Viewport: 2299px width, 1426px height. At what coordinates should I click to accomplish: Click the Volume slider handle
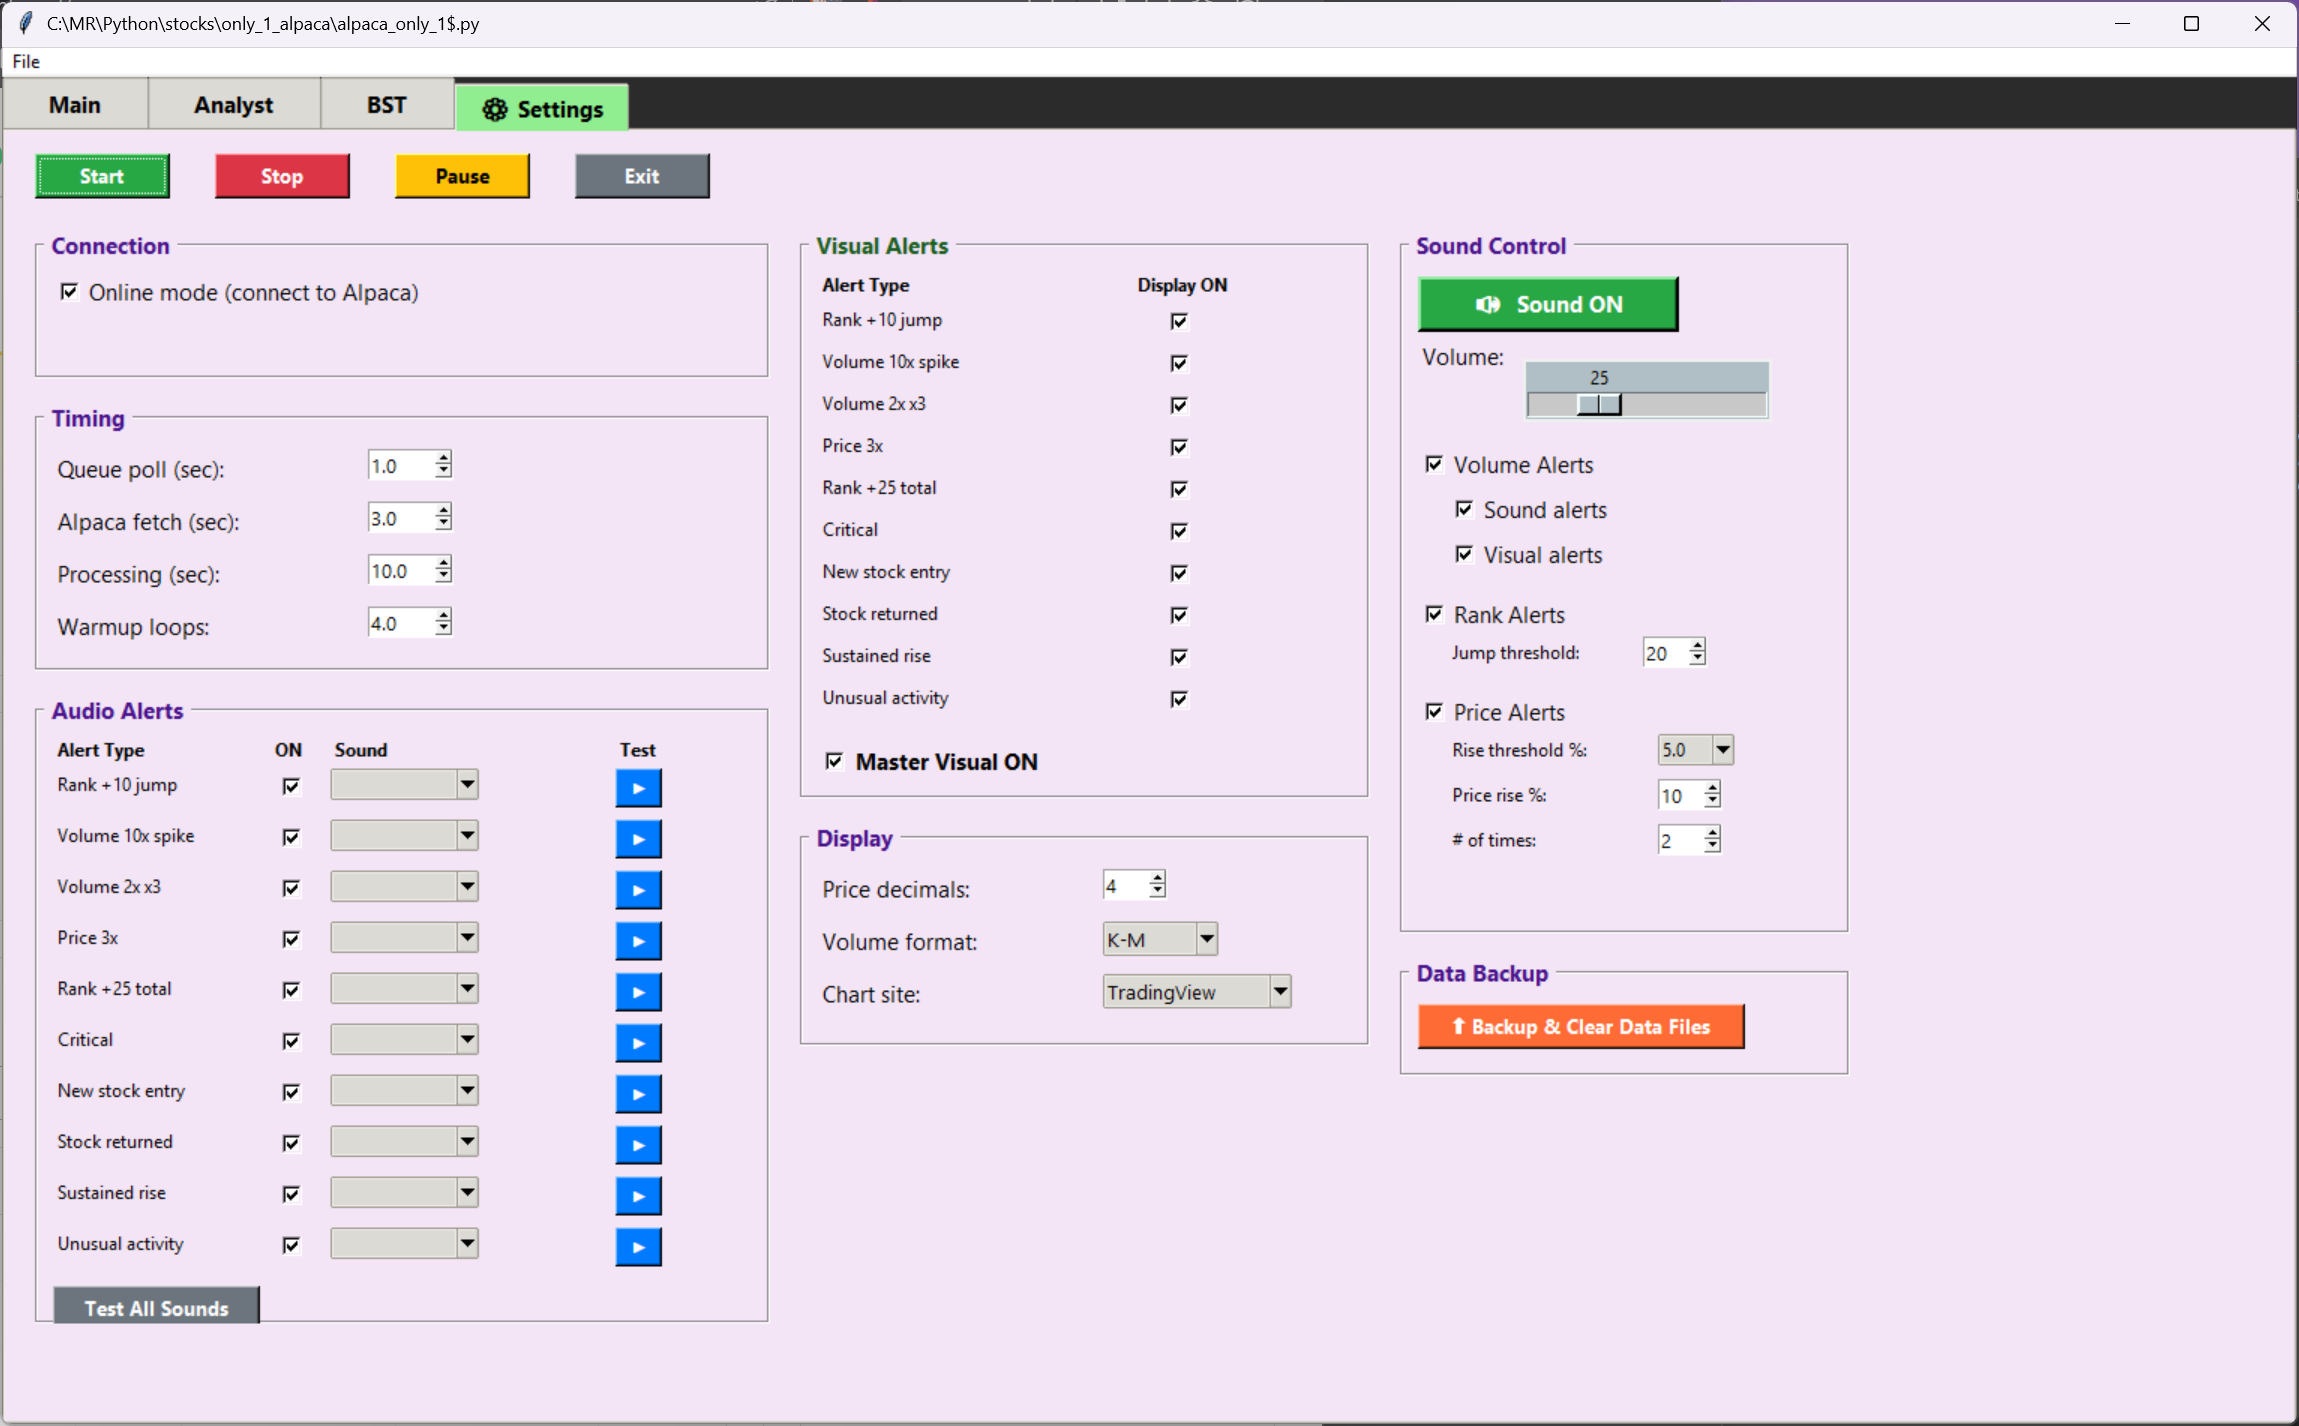click(x=1599, y=404)
